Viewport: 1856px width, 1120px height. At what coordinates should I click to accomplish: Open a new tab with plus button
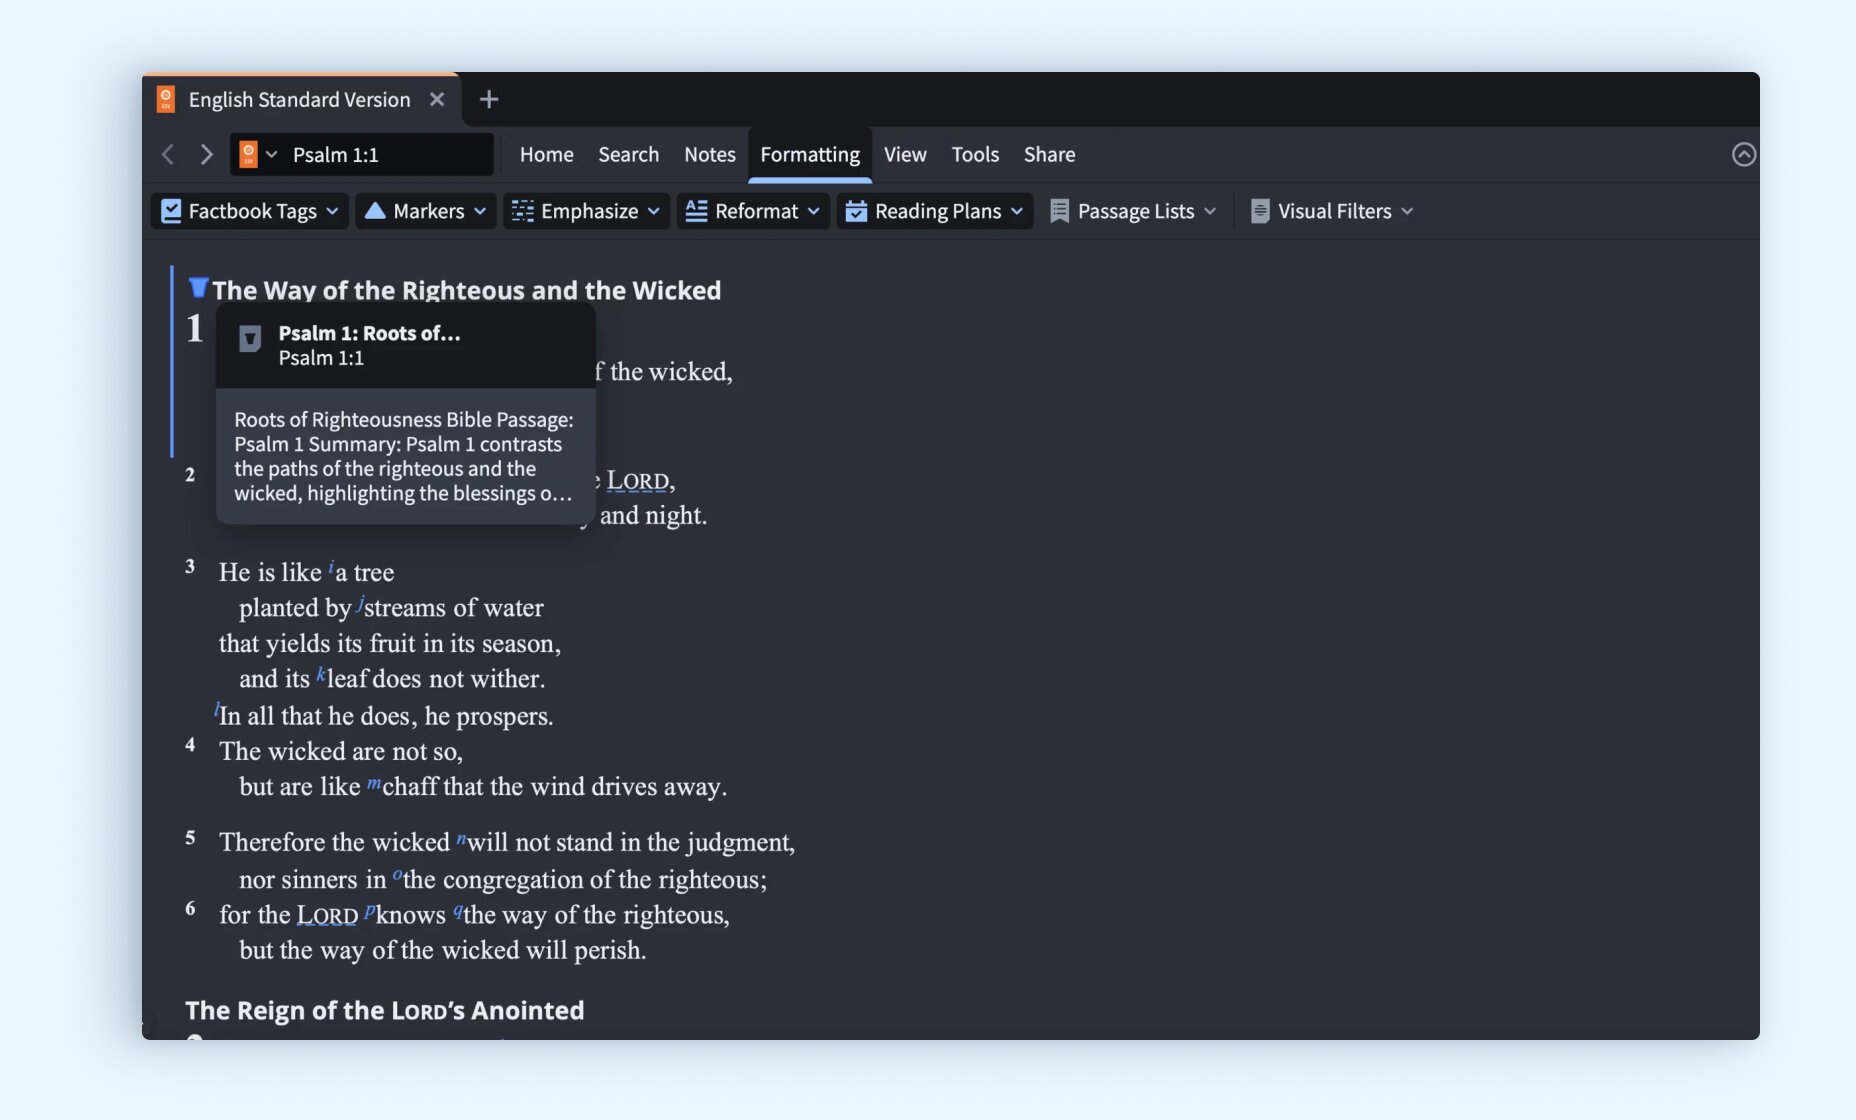pos(489,99)
